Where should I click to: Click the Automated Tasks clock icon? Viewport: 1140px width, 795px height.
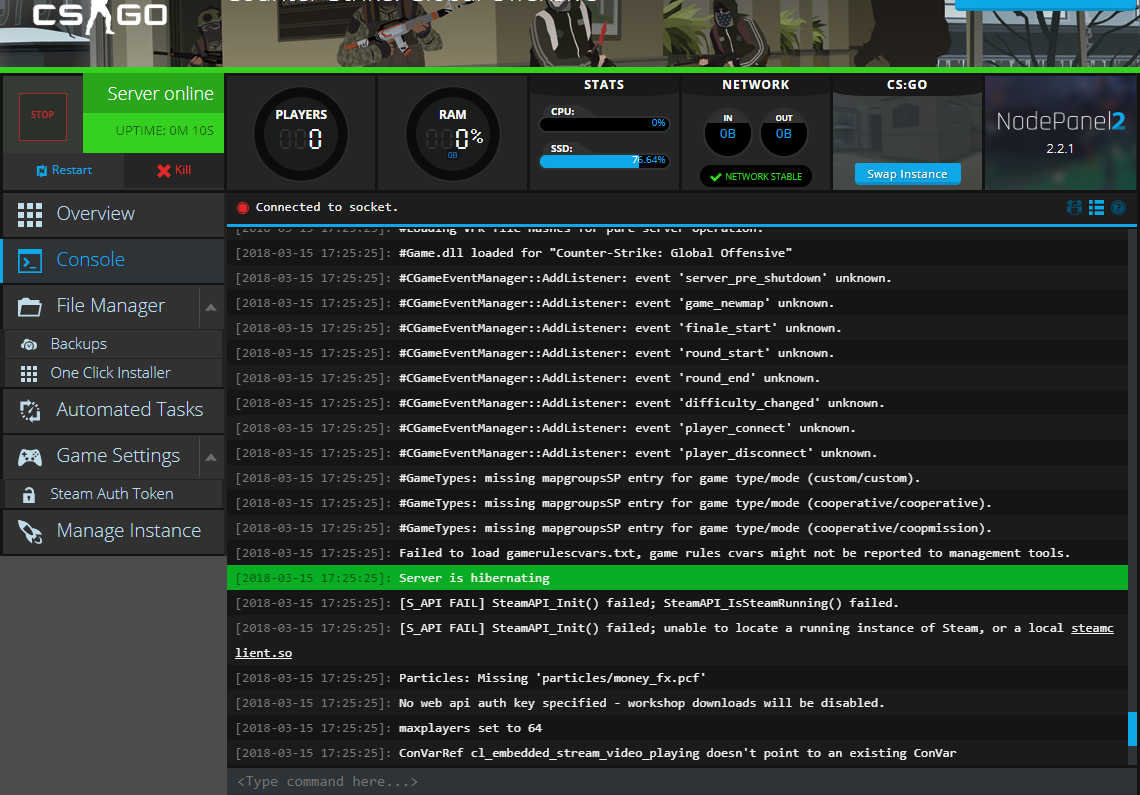(x=30, y=410)
